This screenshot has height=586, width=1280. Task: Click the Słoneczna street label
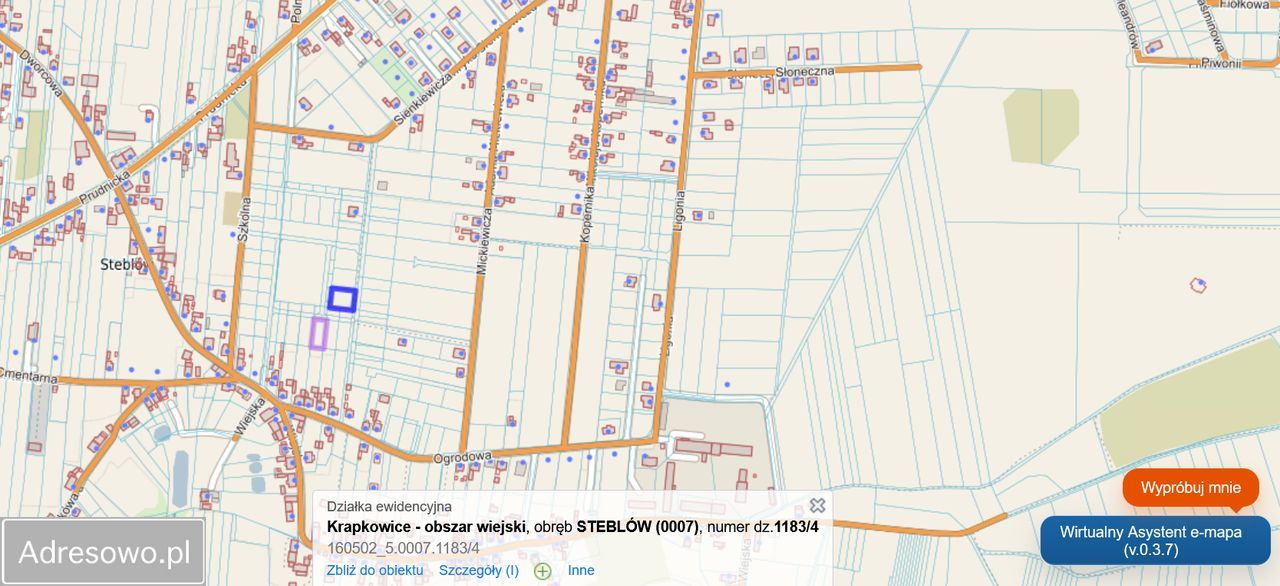tap(805, 70)
